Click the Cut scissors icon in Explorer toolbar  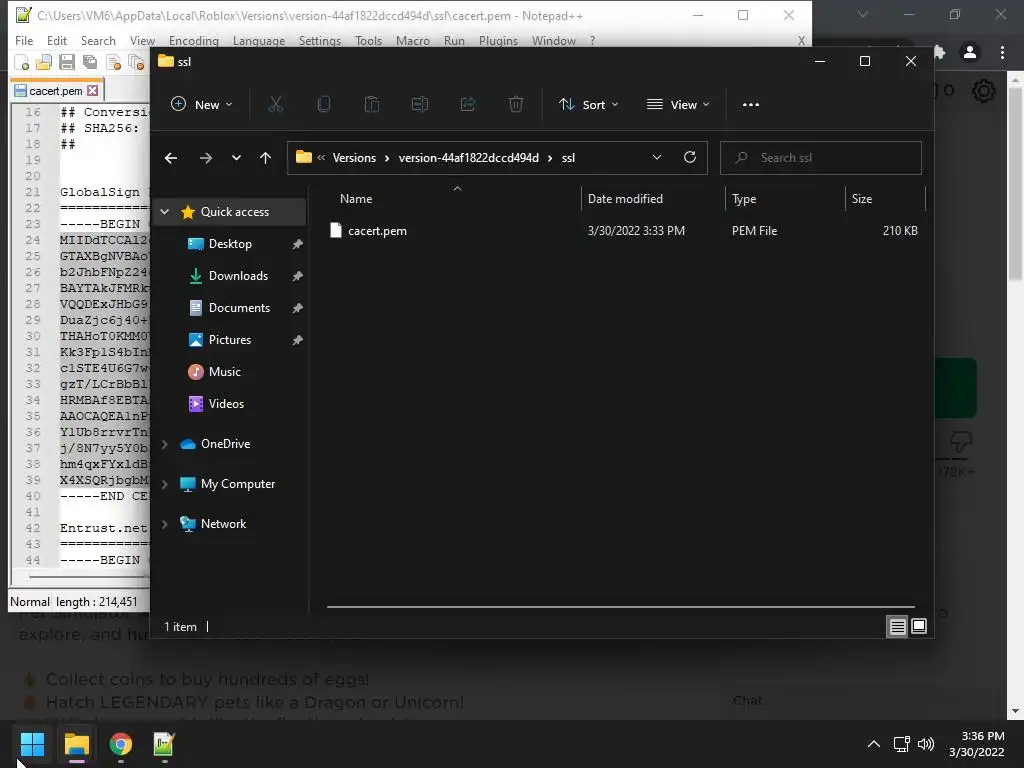(276, 104)
